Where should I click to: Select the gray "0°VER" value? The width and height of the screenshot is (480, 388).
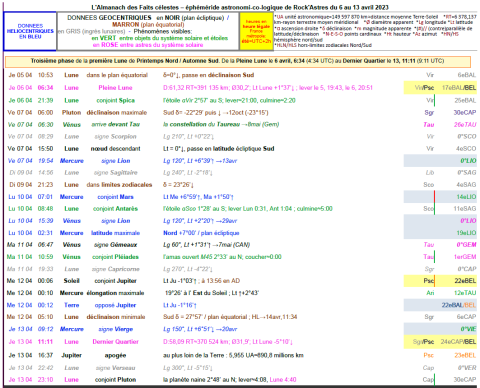pyautogui.click(x=467, y=368)
